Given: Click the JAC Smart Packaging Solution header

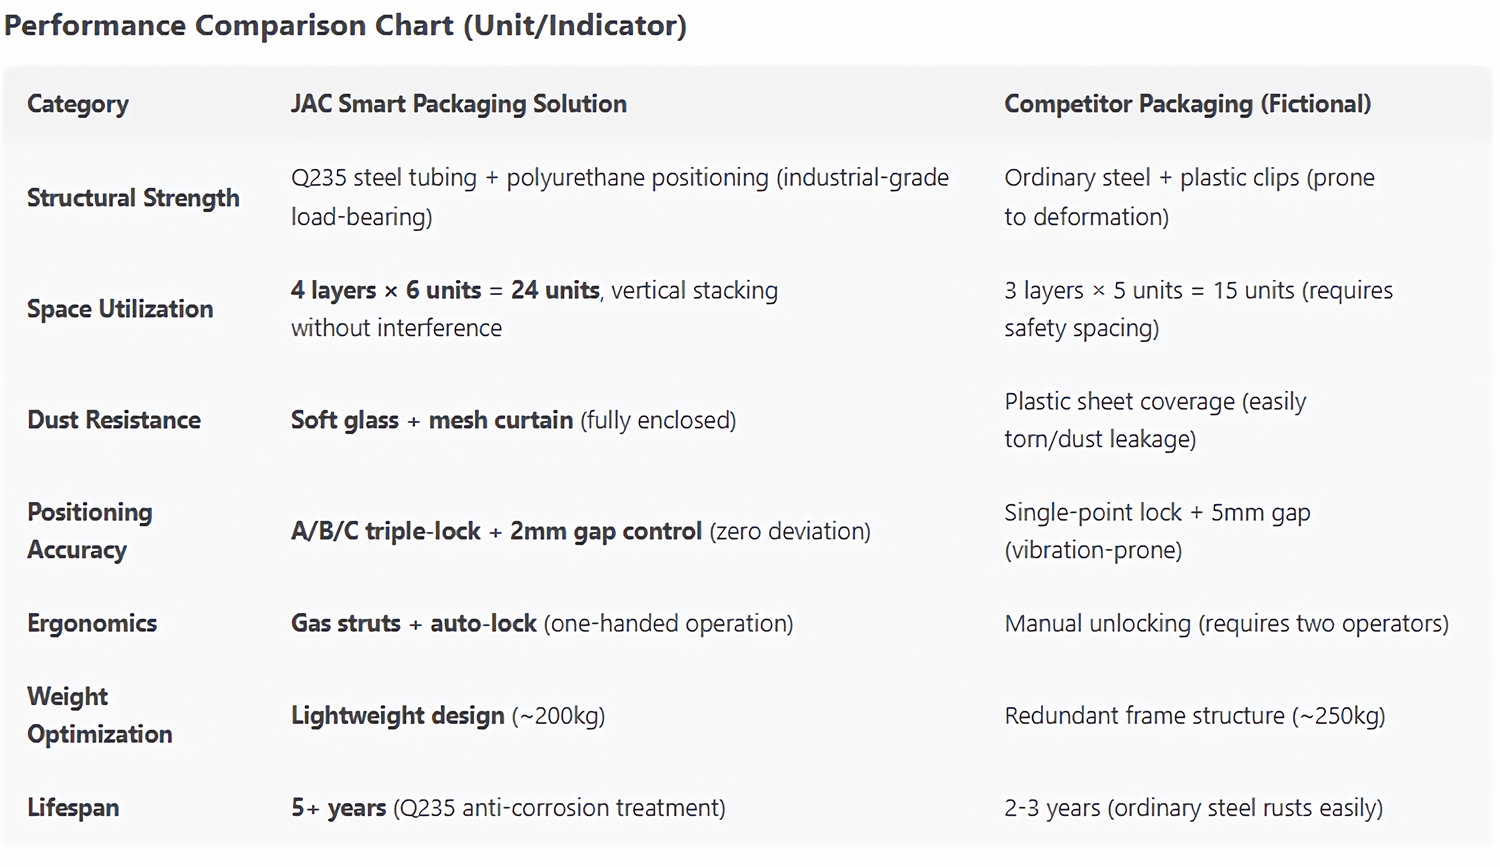Looking at the screenshot, I should (459, 104).
